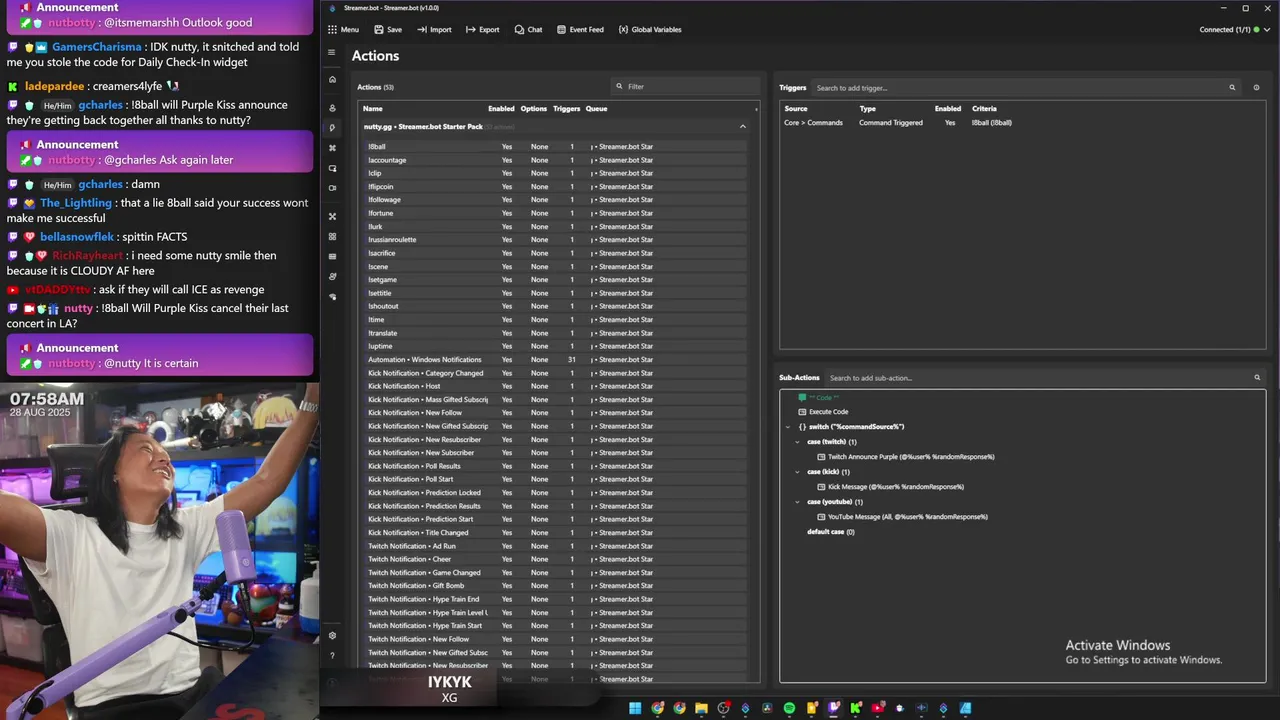Screen dimensions: 1280x720
Task: Select the default case branch
Action: point(830,532)
